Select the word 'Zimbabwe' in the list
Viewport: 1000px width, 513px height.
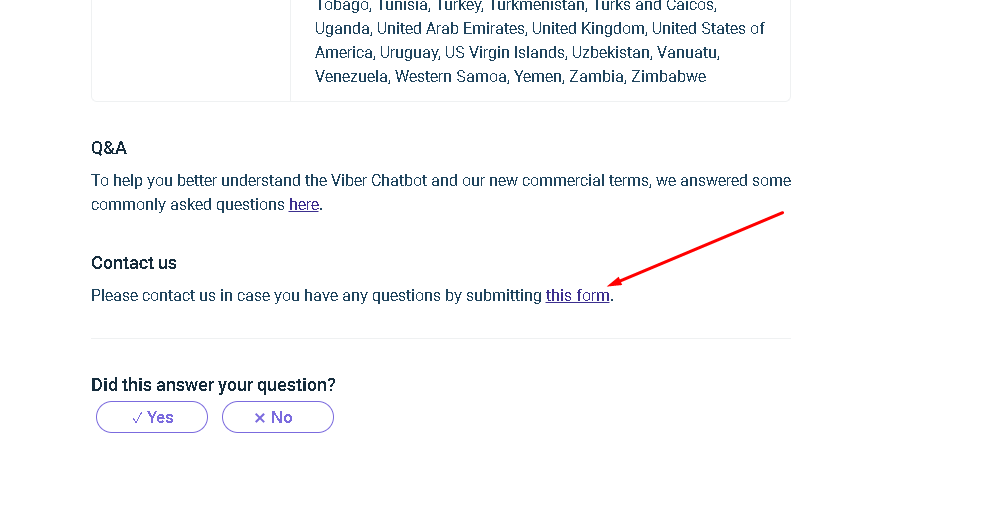tap(668, 76)
